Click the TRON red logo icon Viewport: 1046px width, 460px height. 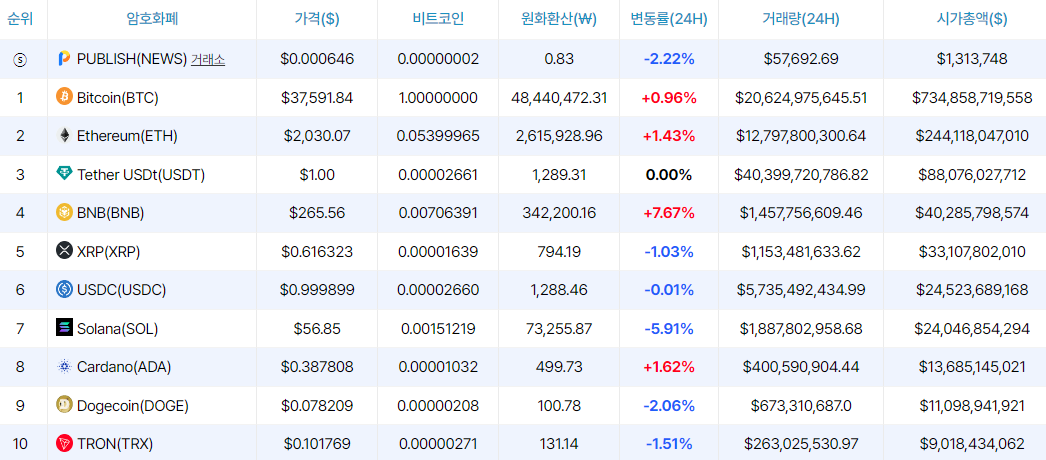pyautogui.click(x=64, y=443)
